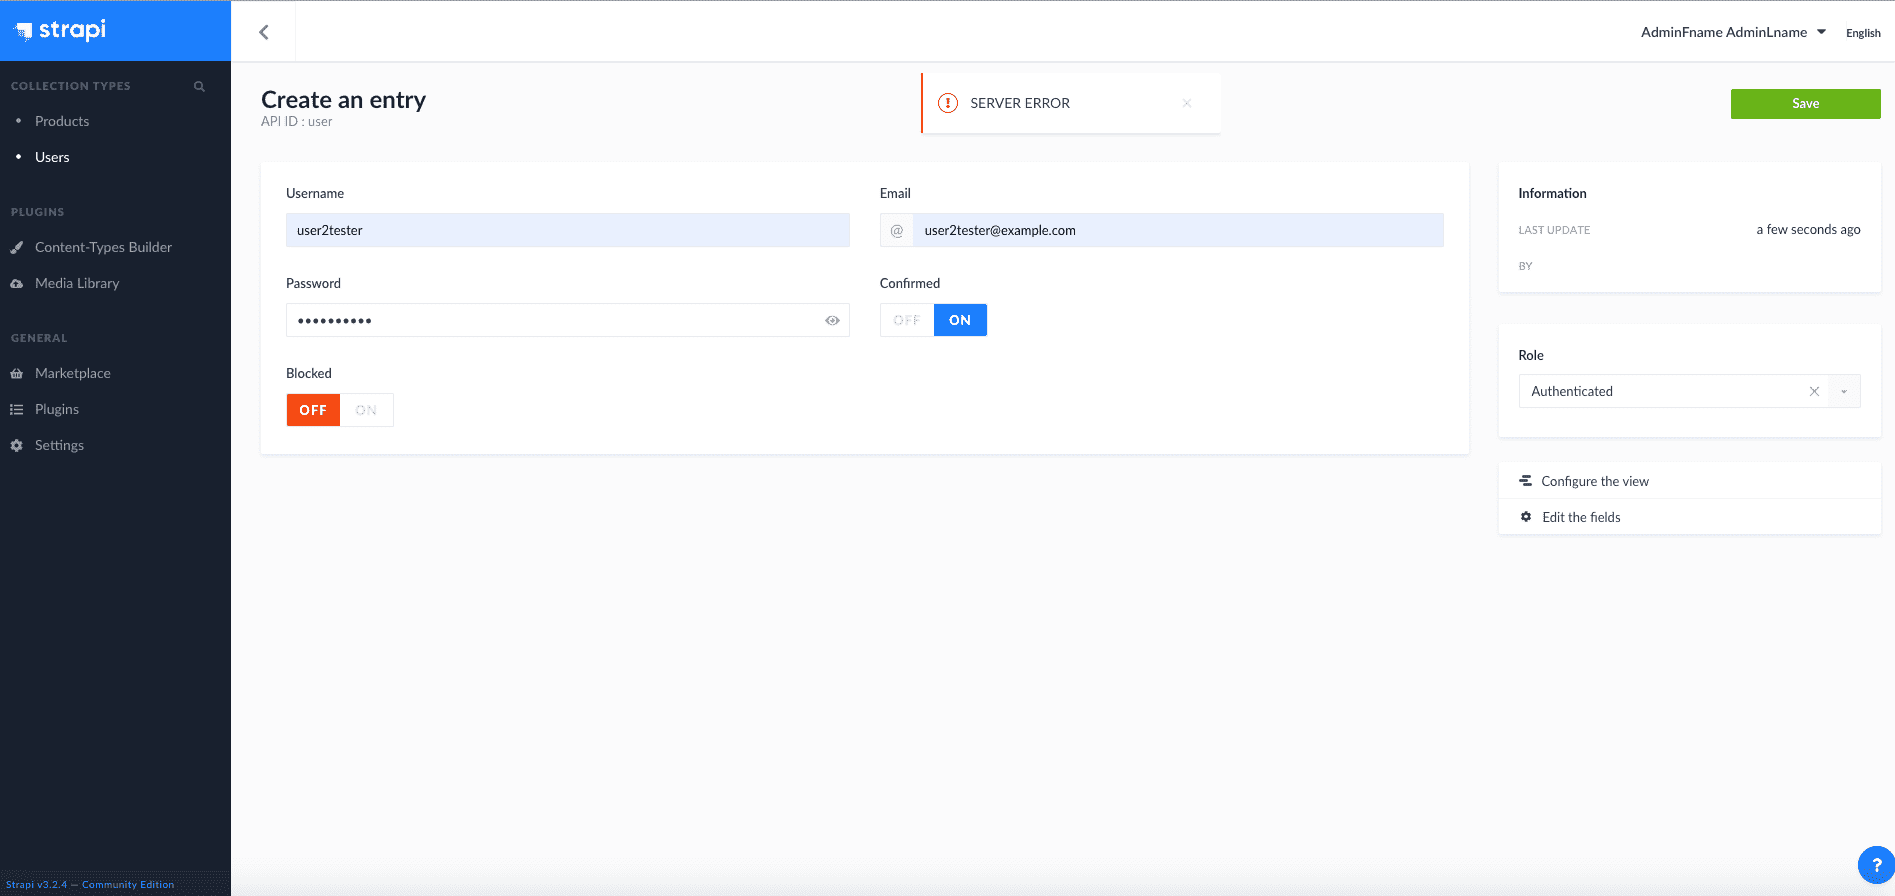Screen dimensions: 1895x896
Task: Open Products collection type
Action: [62, 121]
